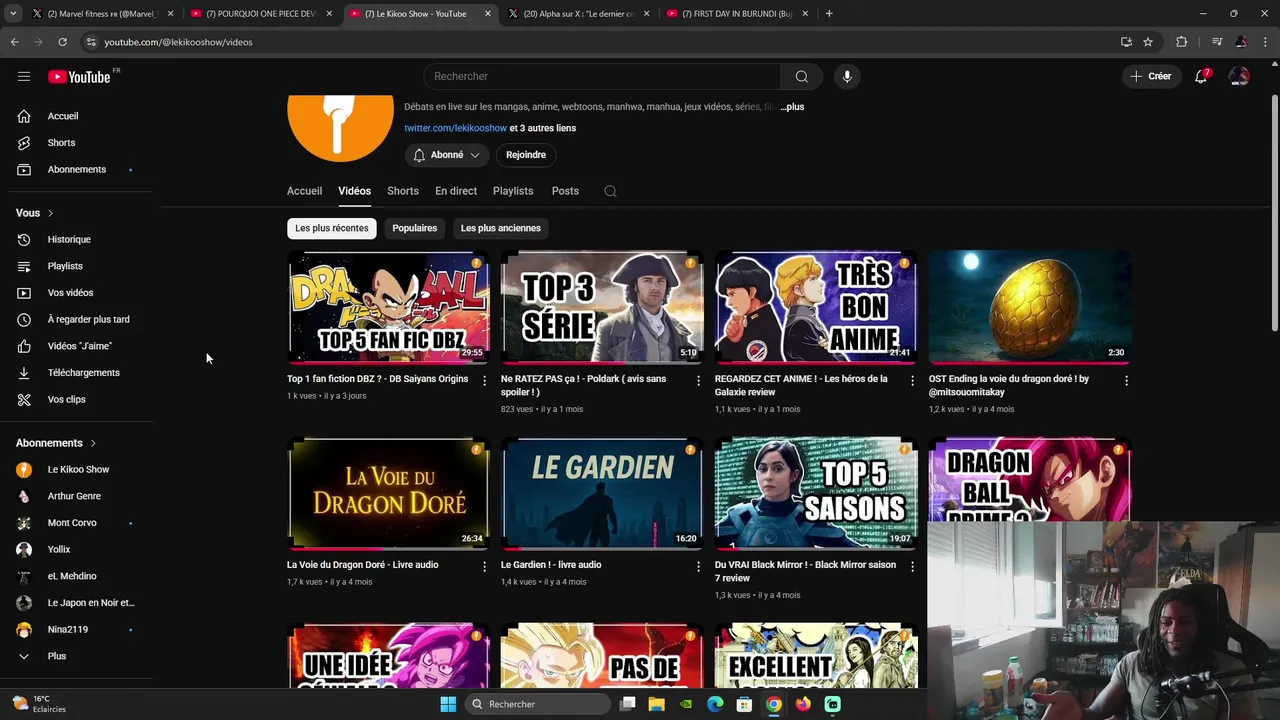Viewport: 1280px width, 720px height.
Task: Click the YouTube search input field
Action: point(602,76)
